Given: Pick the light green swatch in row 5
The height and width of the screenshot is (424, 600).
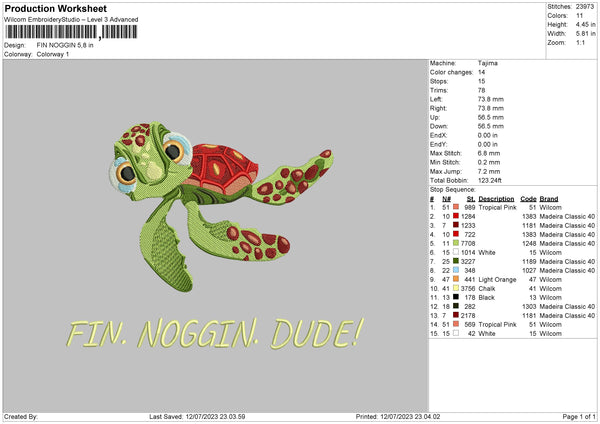Looking at the screenshot, I should pos(456,243).
